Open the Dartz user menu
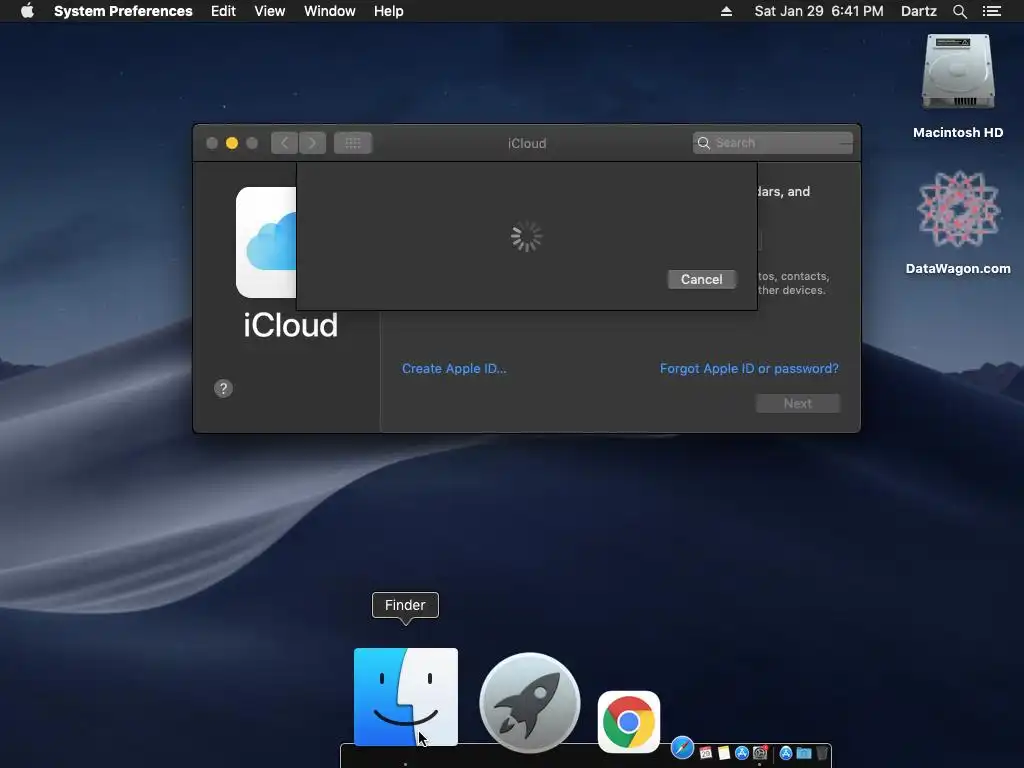Viewport: 1024px width, 768px height. click(x=919, y=11)
